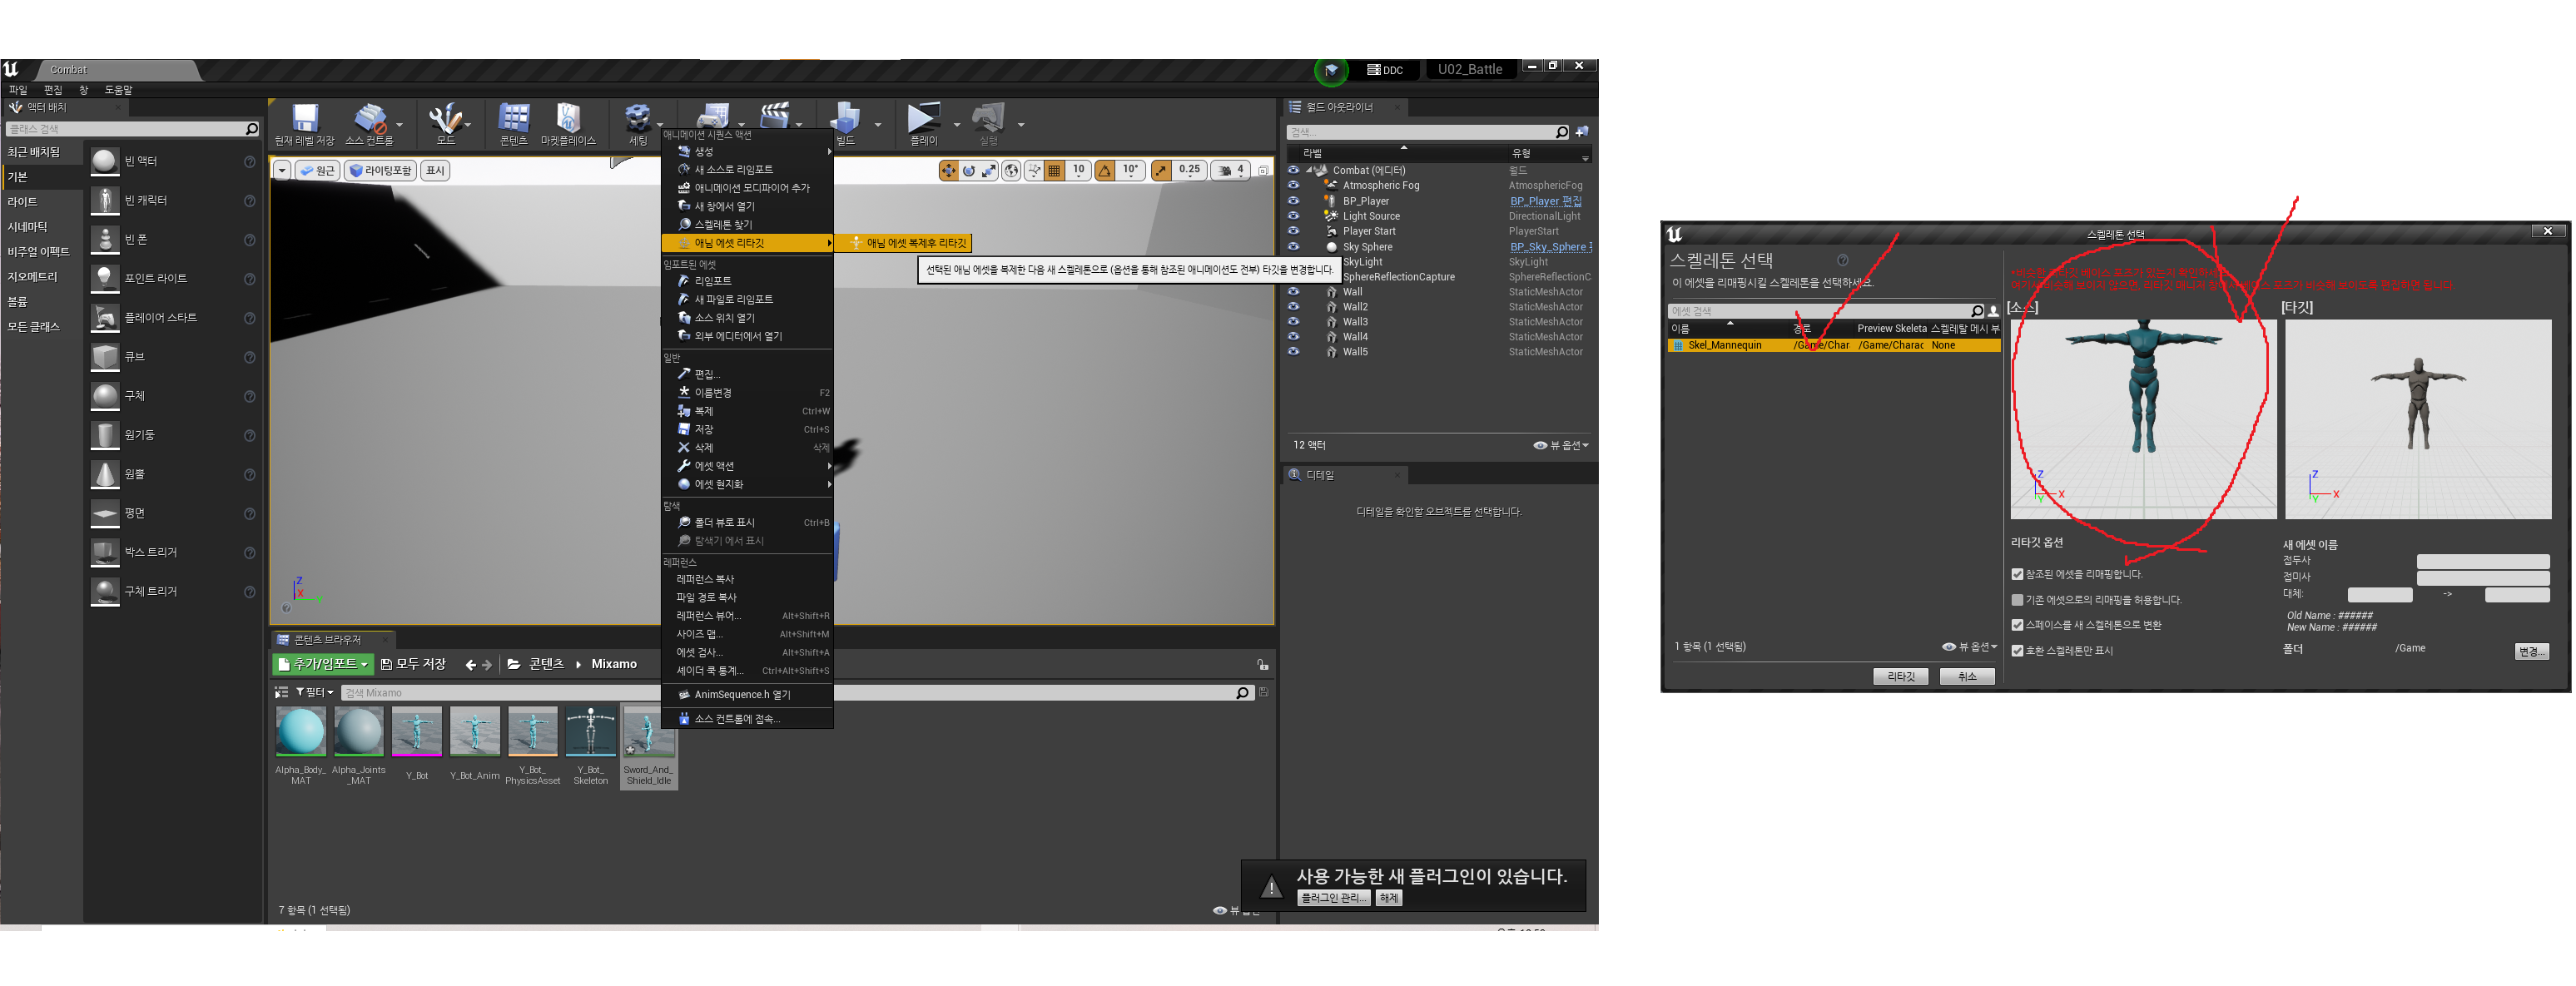
Task: Open the 편집 menu in menu bar
Action: click(52, 90)
